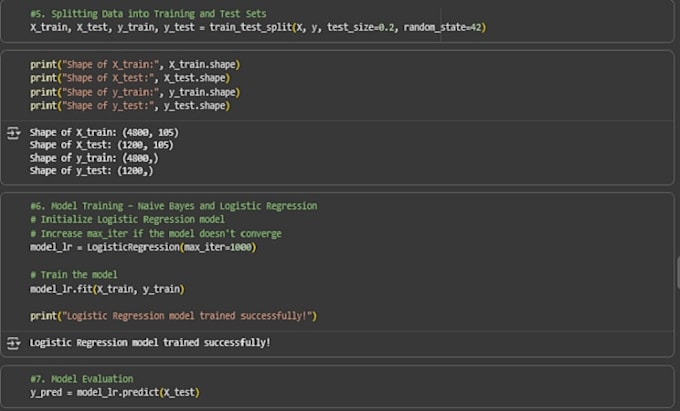Viewport: 680px width, 411px height.
Task: Click comment '# Increase max_iter if the model doesn't converge'
Action: click(x=156, y=234)
